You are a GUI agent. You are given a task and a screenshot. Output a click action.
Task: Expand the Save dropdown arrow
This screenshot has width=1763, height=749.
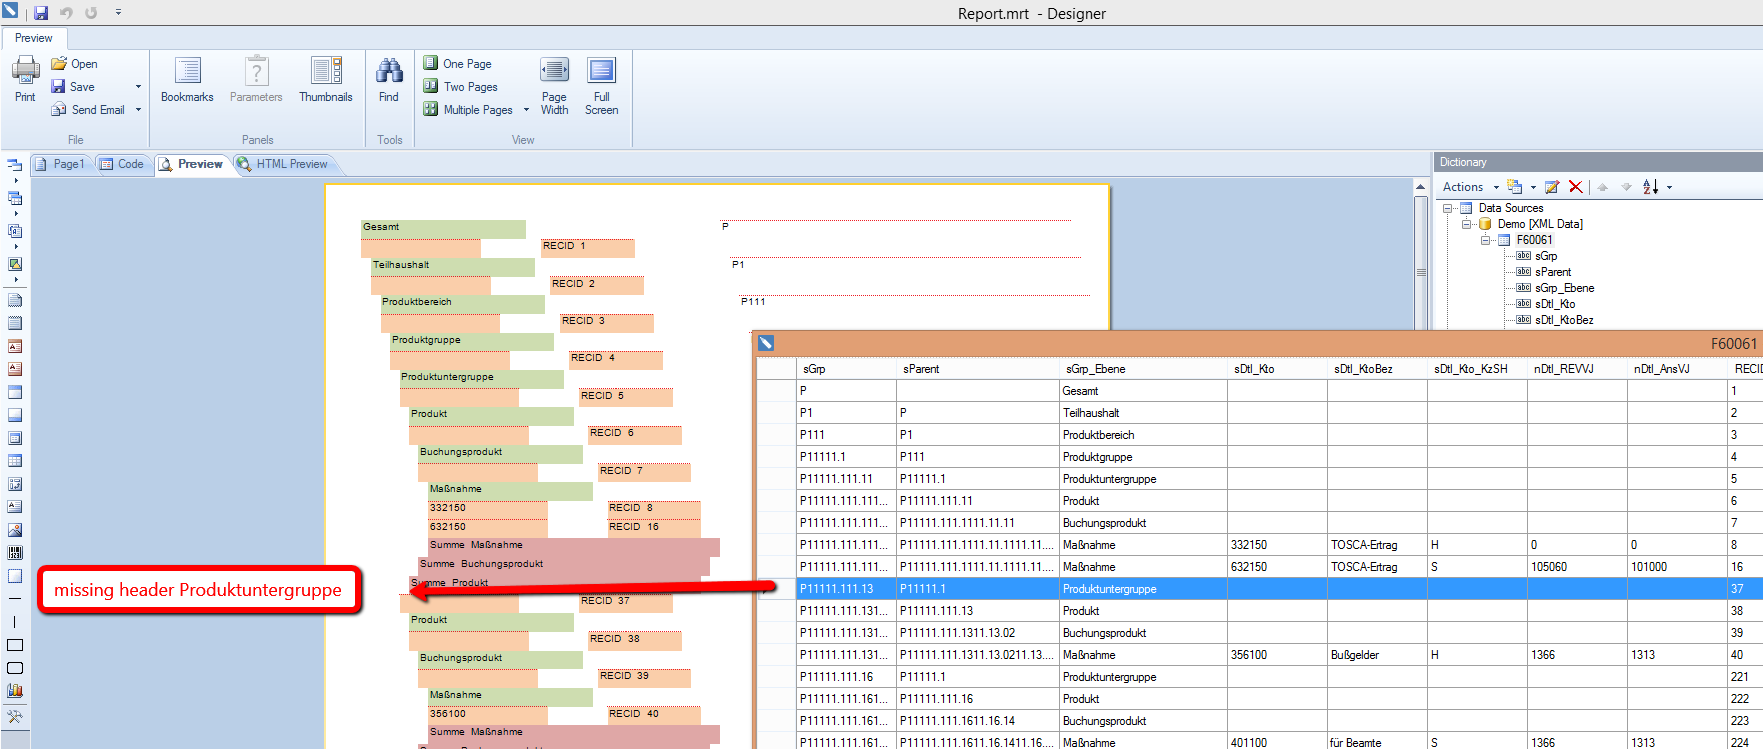point(138,87)
